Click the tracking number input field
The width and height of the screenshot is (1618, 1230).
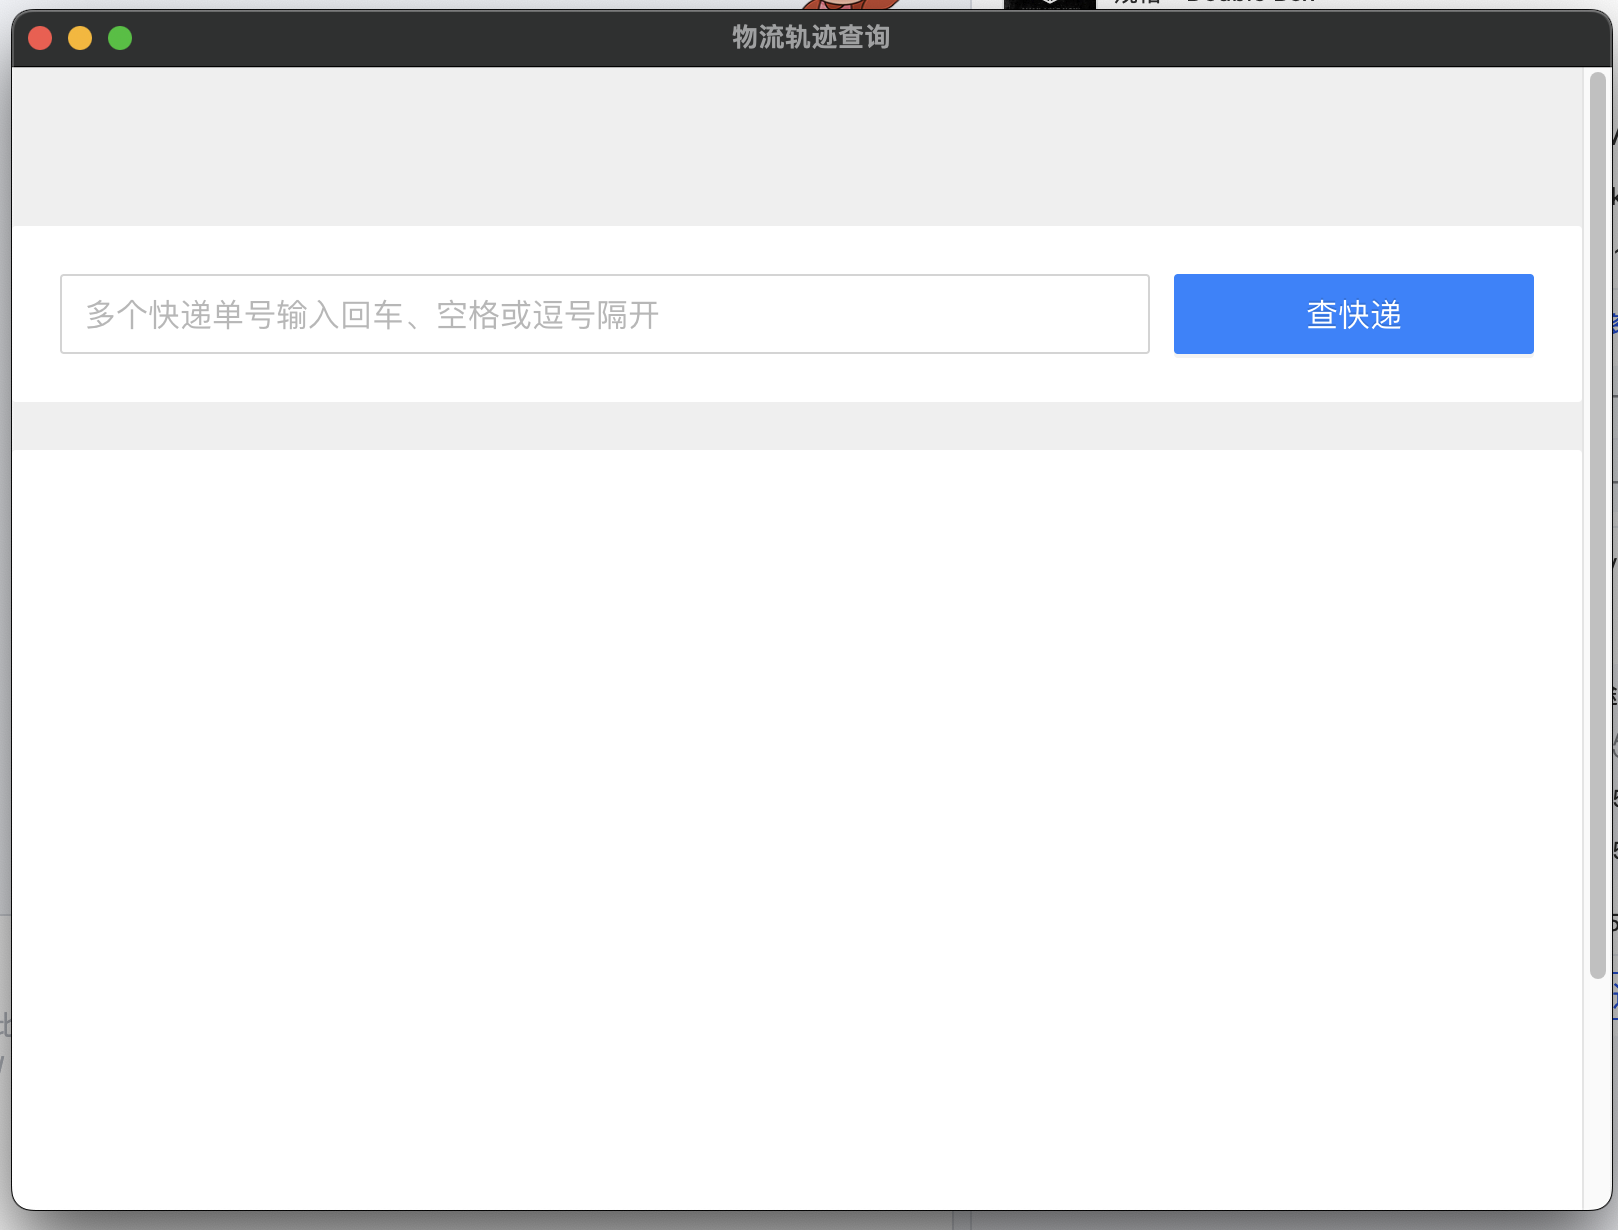point(604,314)
